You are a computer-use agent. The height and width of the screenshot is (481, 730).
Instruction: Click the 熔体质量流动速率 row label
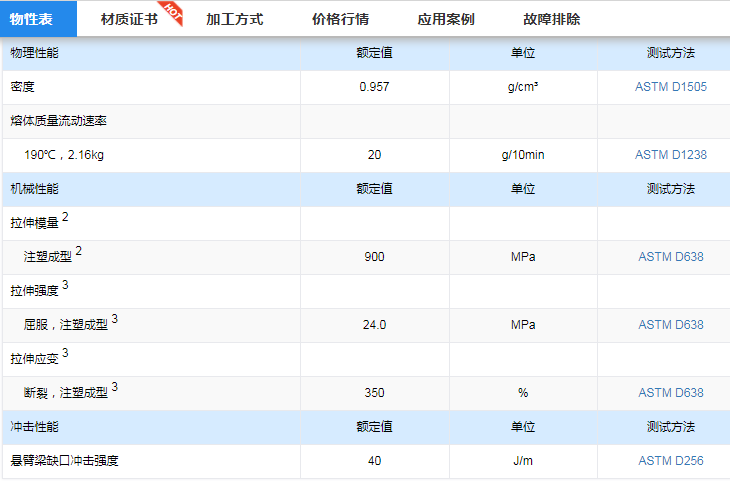[x=58, y=121]
